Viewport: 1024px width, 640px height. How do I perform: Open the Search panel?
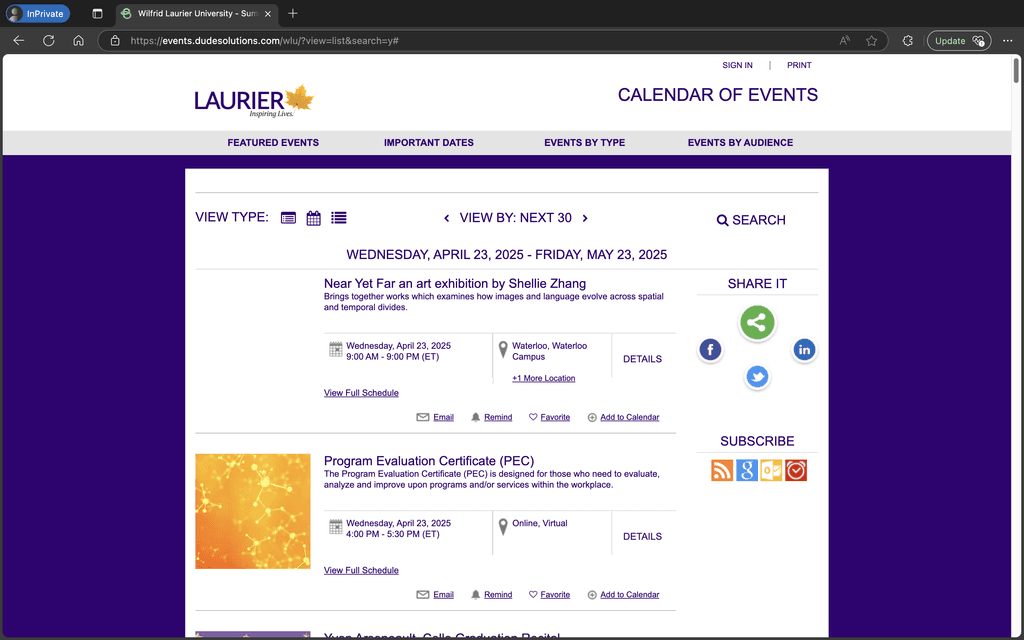[751, 220]
